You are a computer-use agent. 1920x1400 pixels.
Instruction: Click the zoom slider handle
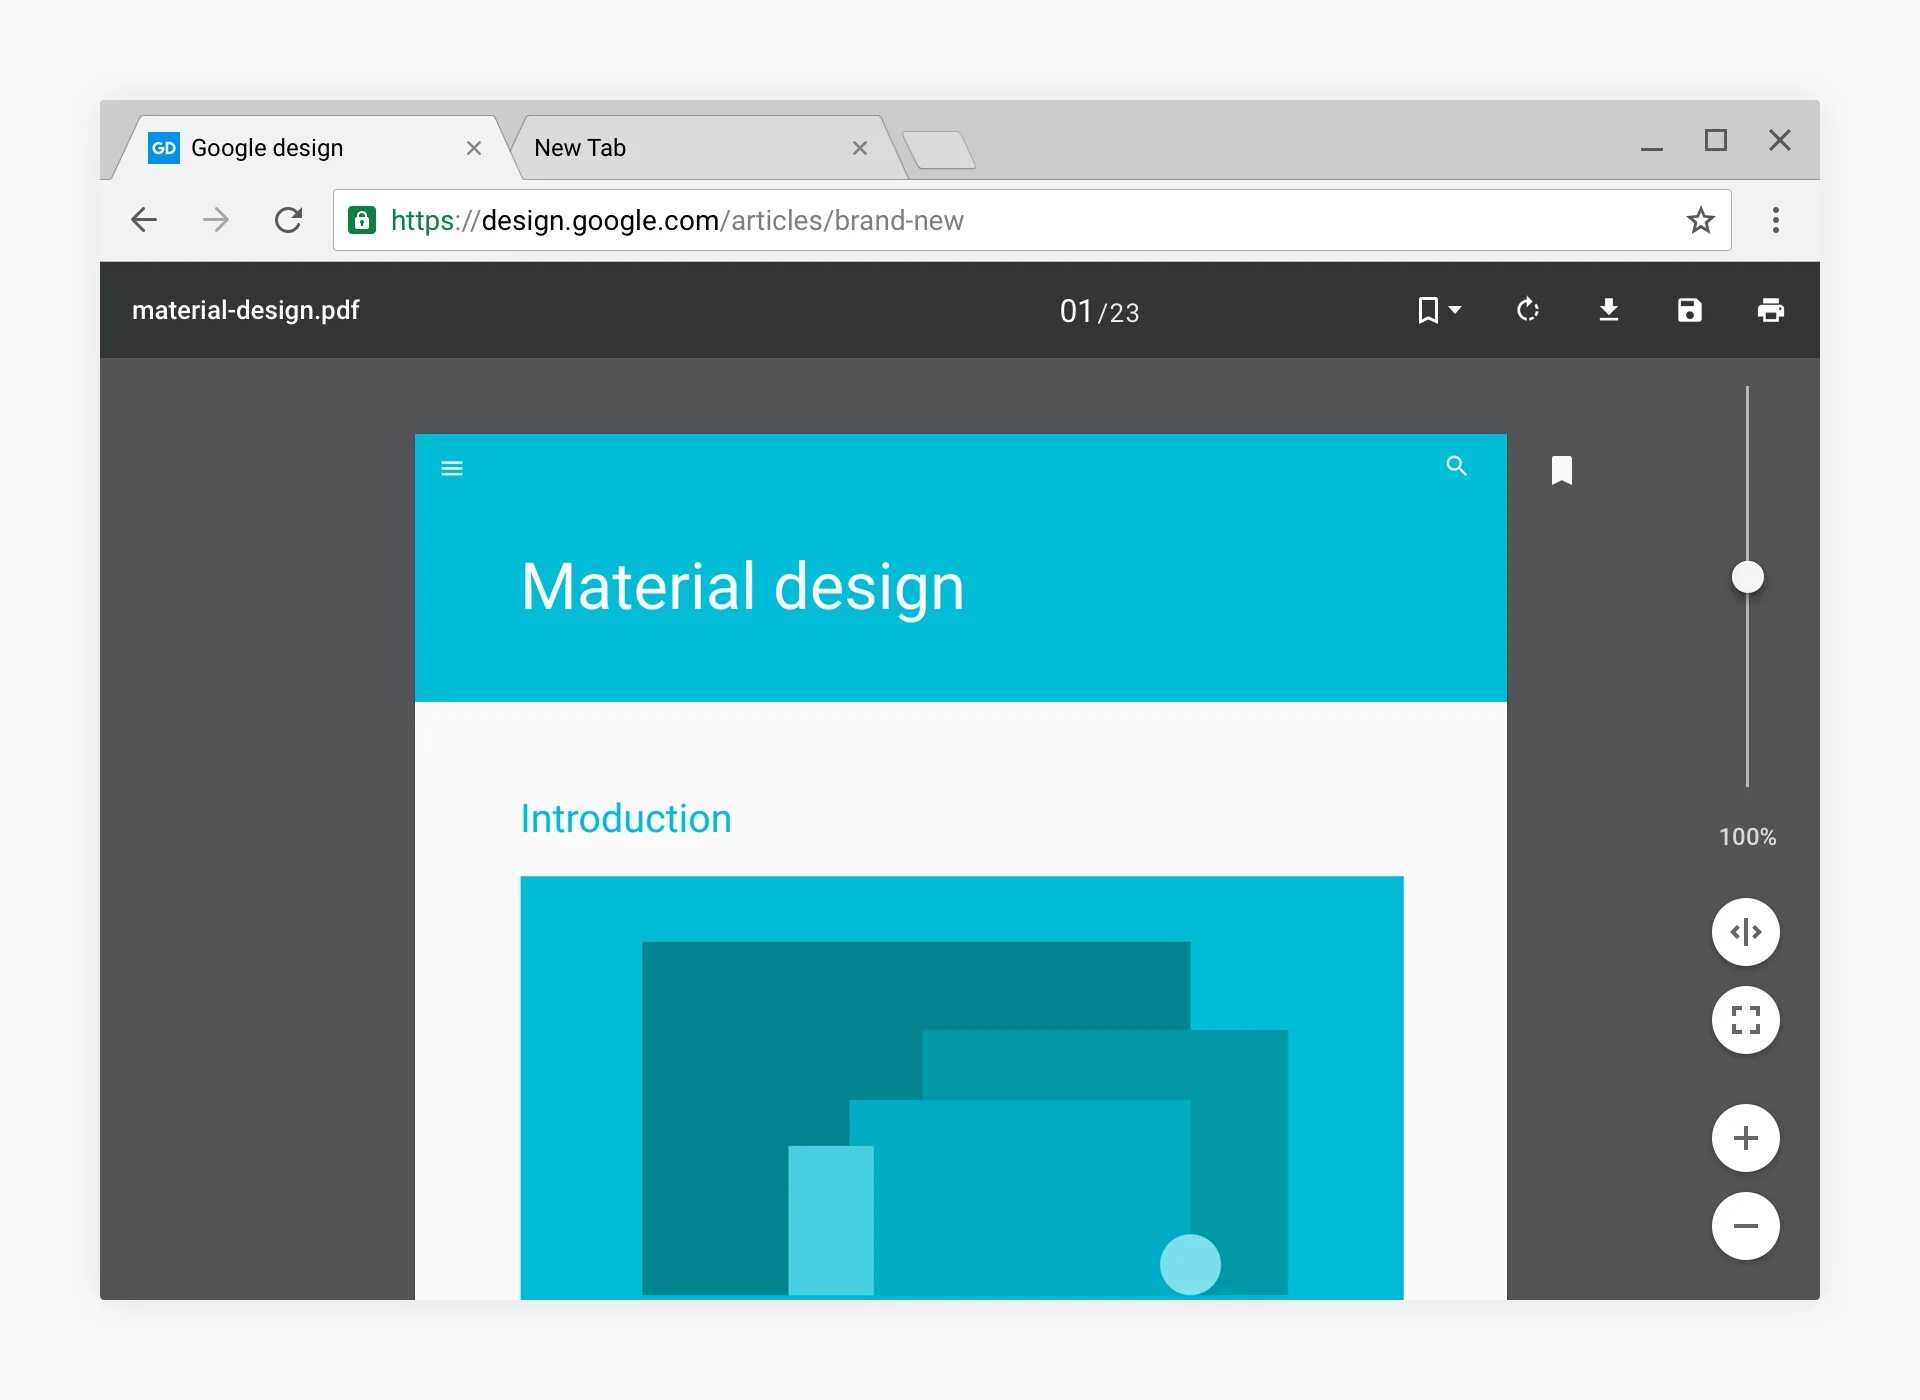1747,577
